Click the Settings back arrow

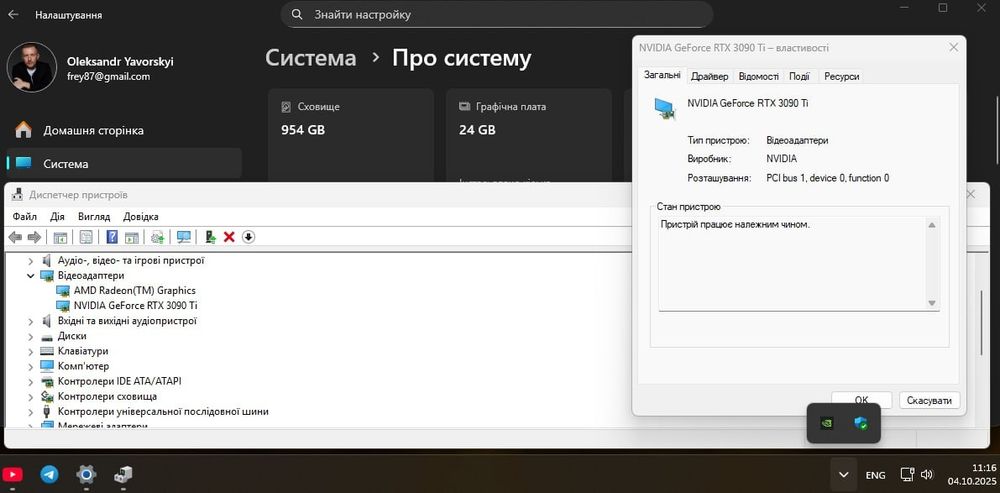[13, 14]
